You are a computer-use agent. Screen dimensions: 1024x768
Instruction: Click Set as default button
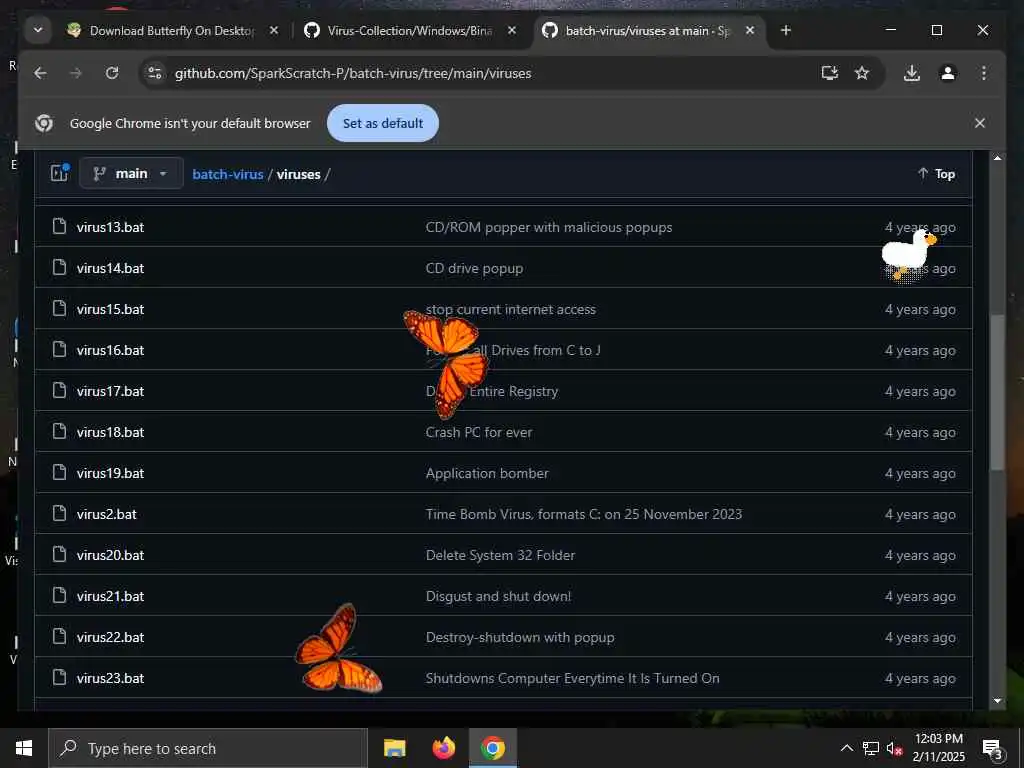click(x=383, y=123)
